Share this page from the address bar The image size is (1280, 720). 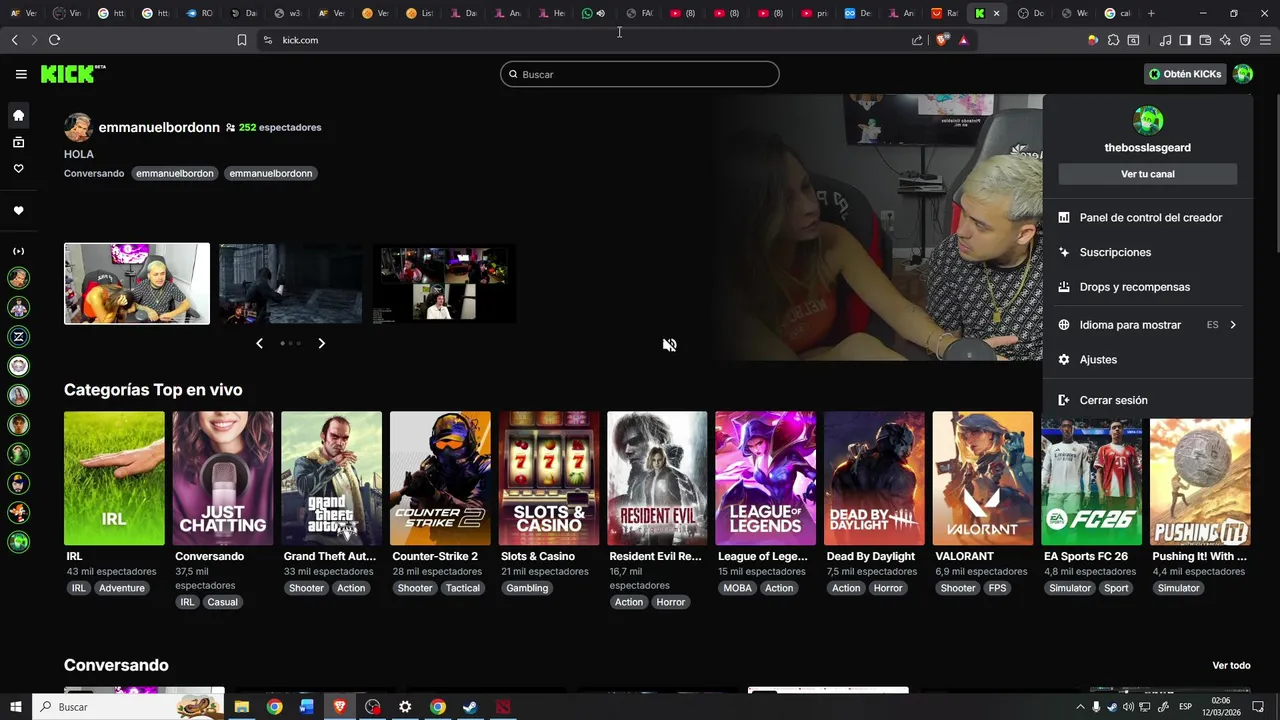[917, 40]
